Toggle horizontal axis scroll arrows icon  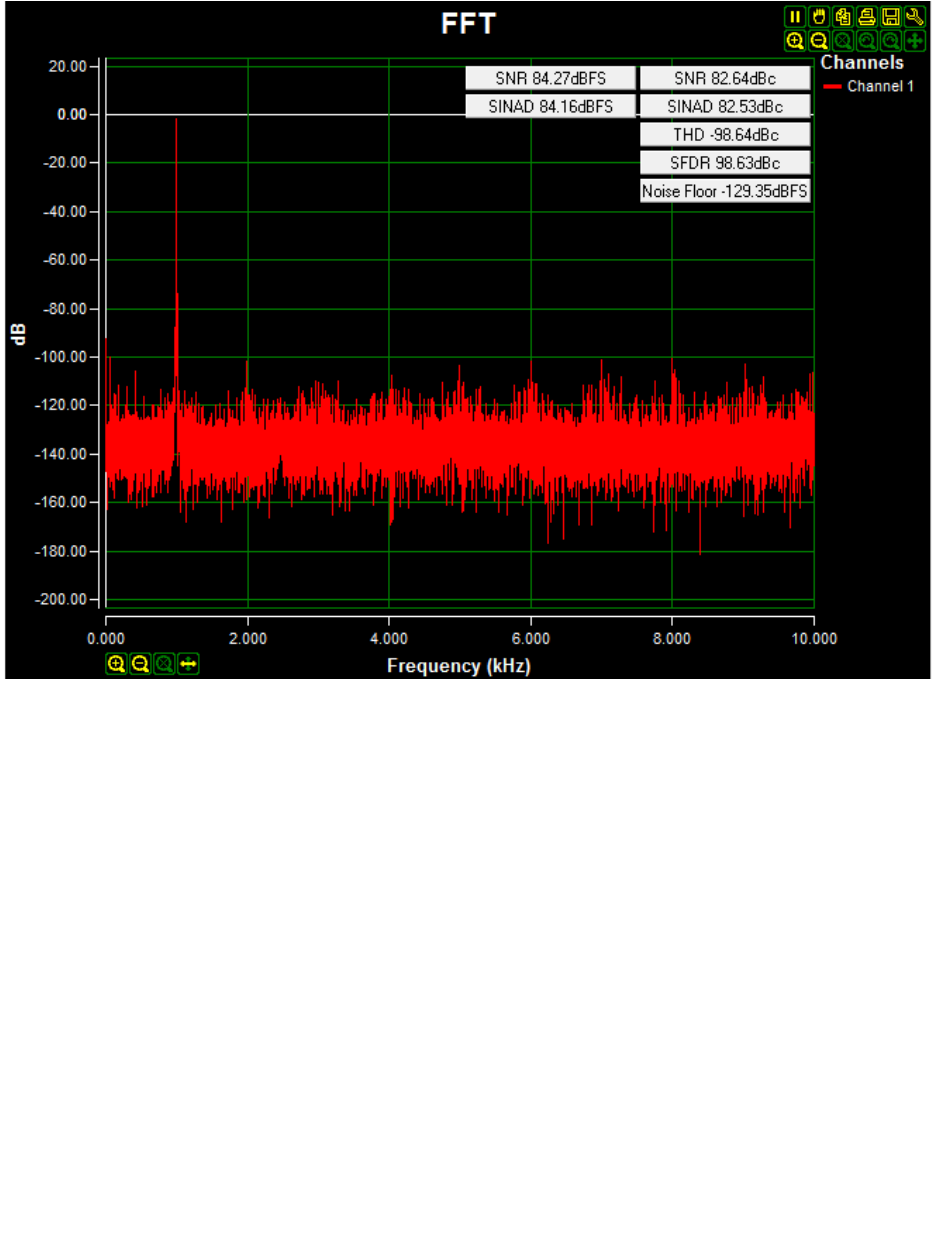(188, 663)
